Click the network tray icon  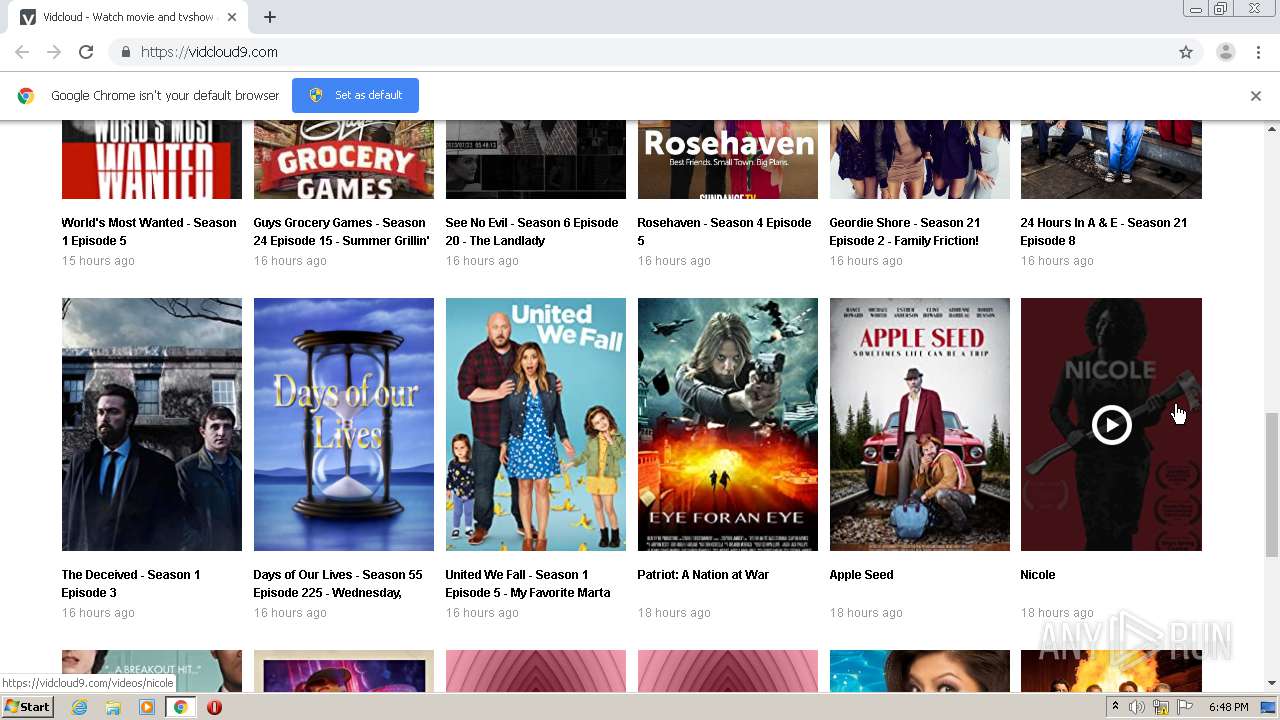pyautogui.click(x=1161, y=707)
